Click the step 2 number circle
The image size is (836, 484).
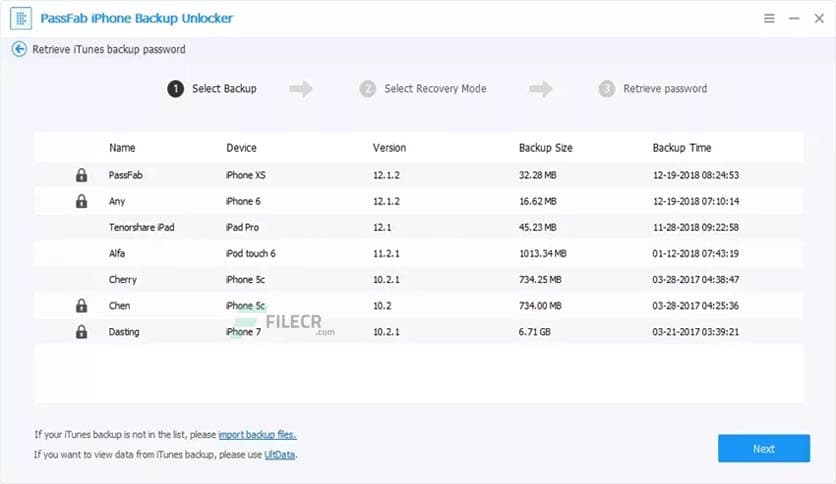pyautogui.click(x=367, y=88)
